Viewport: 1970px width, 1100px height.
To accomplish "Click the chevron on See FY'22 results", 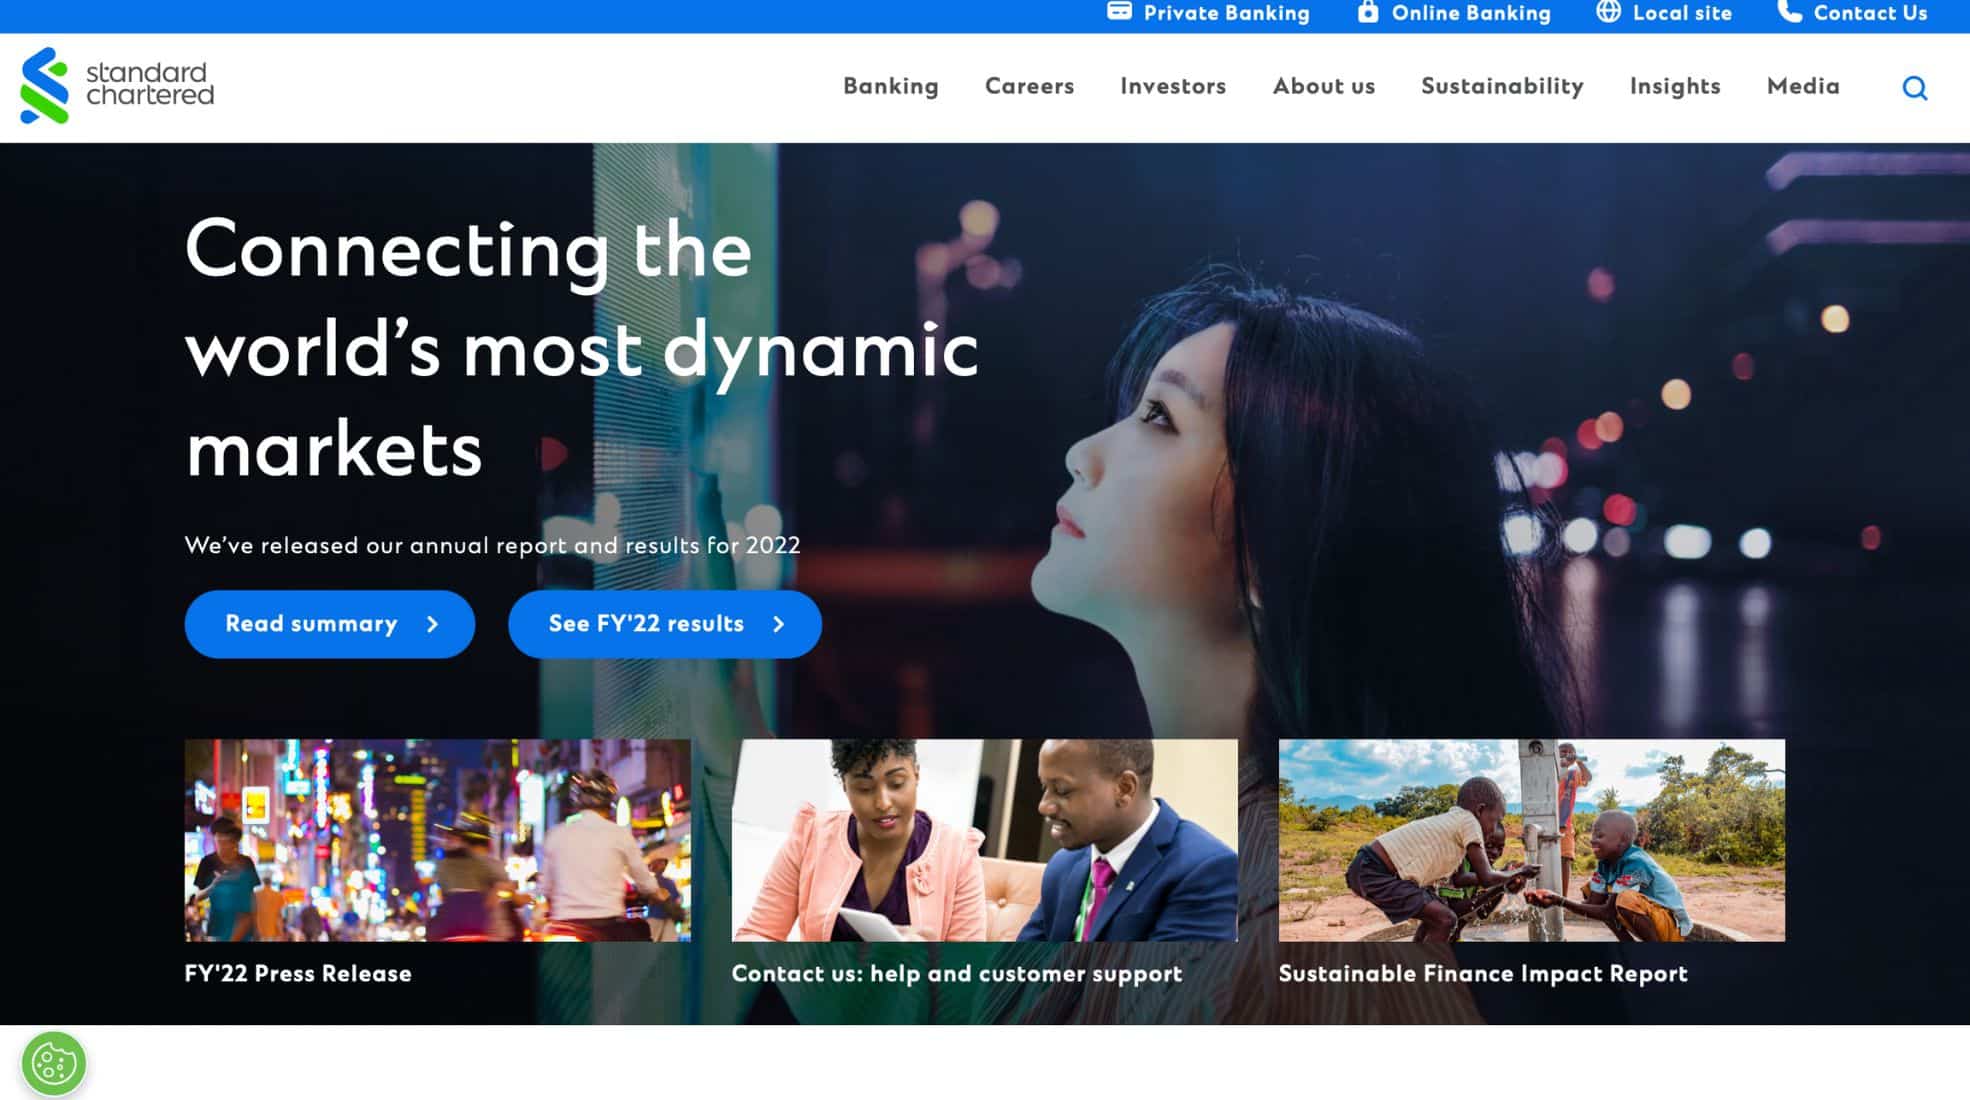I will pos(778,624).
